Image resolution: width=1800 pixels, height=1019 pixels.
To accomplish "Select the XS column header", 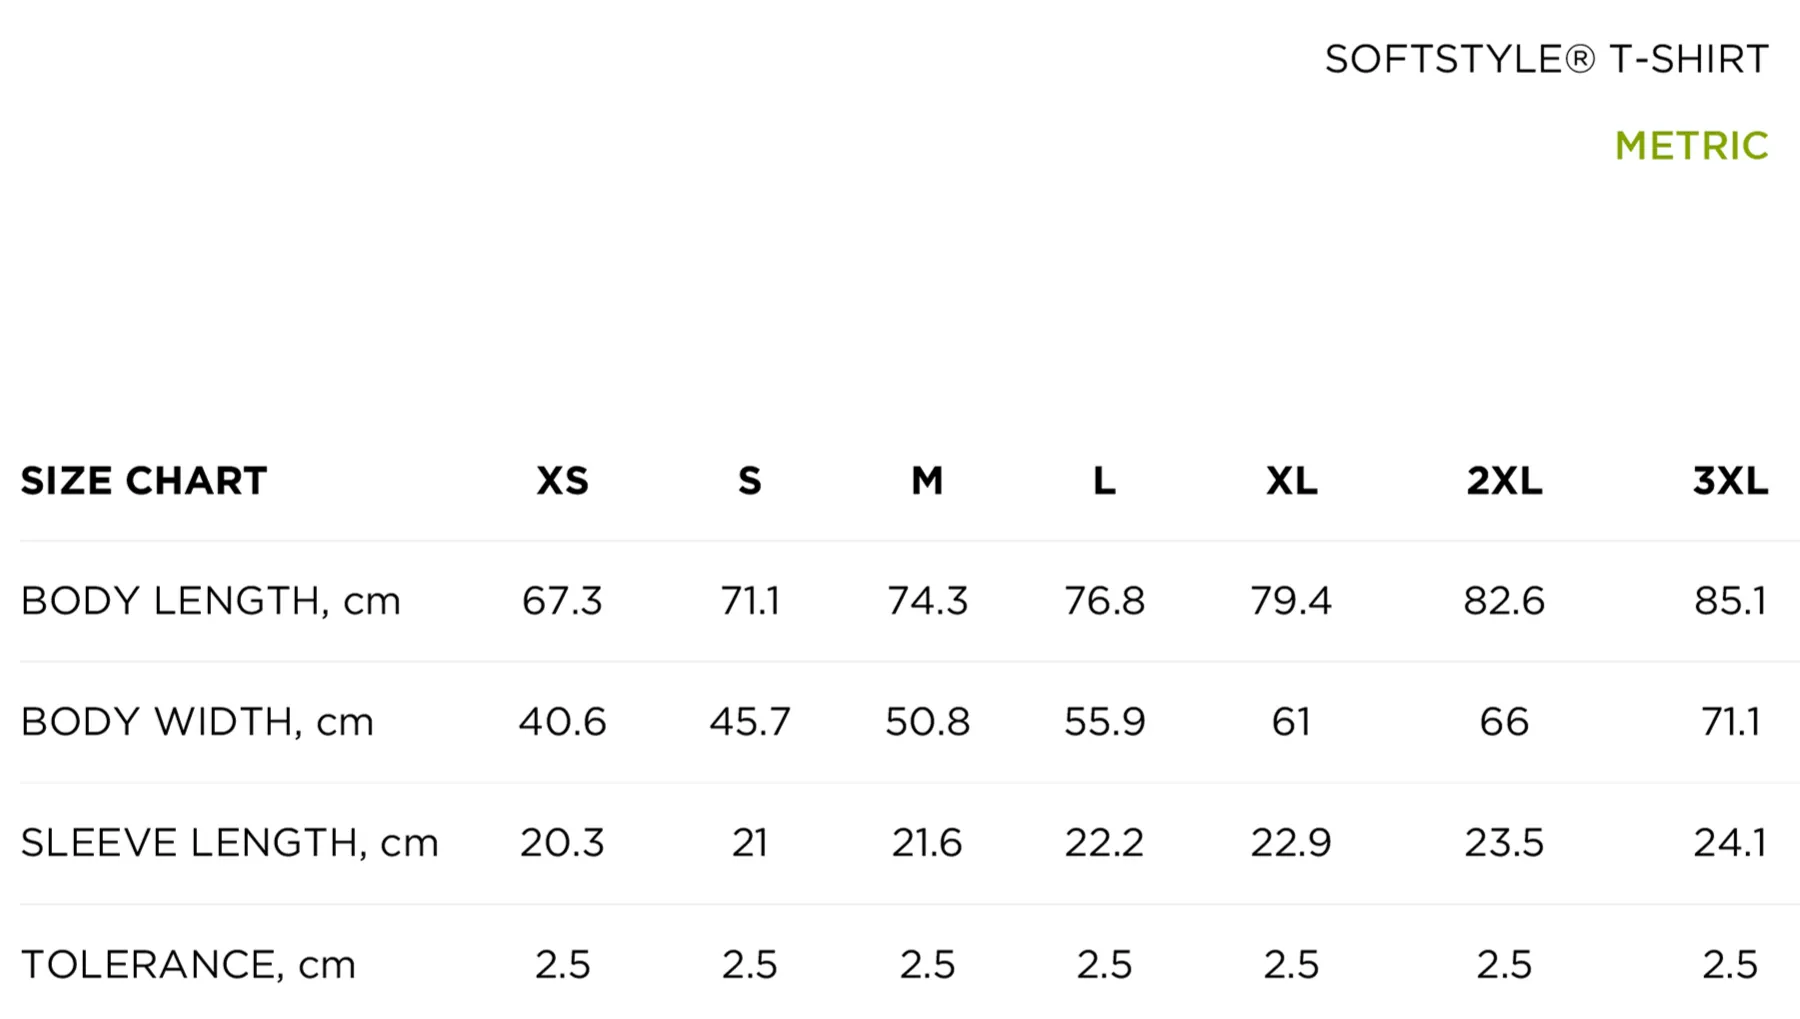I will pyautogui.click(x=562, y=481).
